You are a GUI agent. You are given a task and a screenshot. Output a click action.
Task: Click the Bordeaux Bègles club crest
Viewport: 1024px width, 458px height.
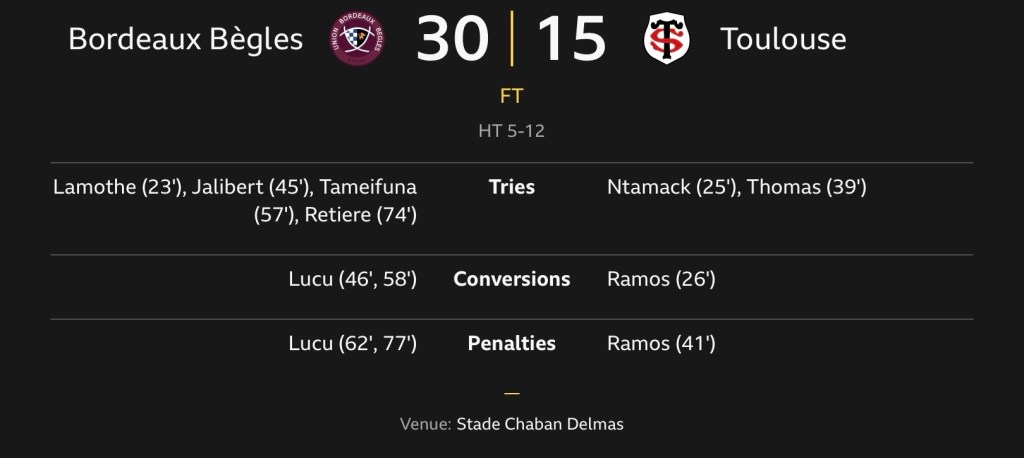[358, 39]
